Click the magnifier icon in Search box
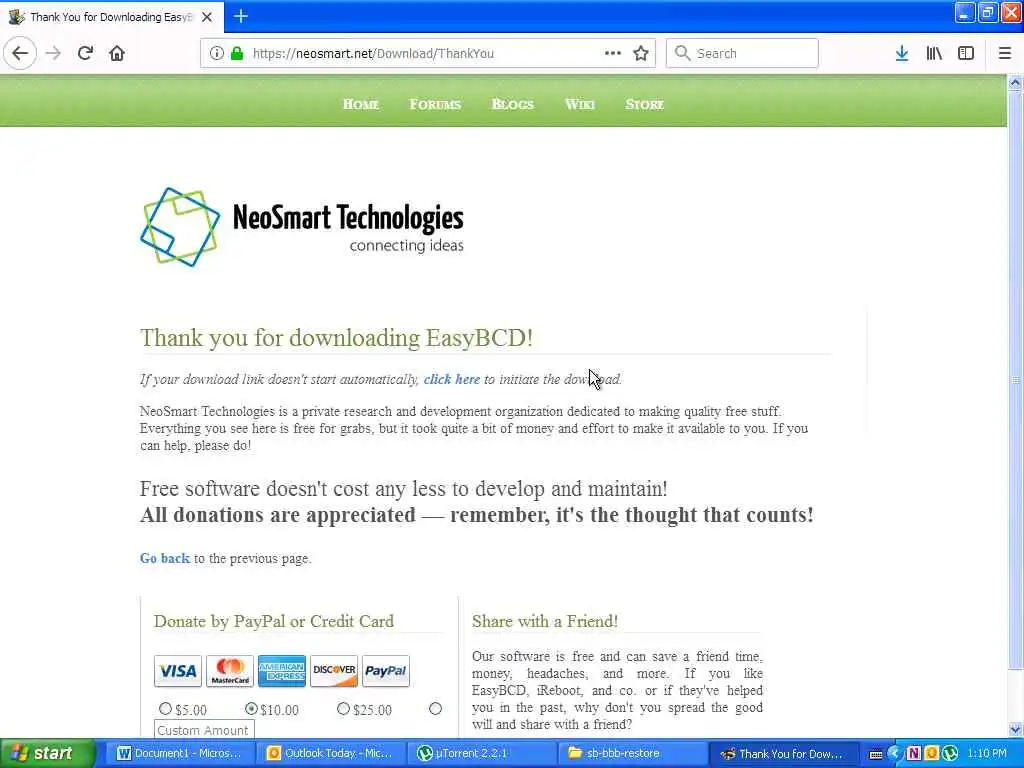 (x=682, y=54)
